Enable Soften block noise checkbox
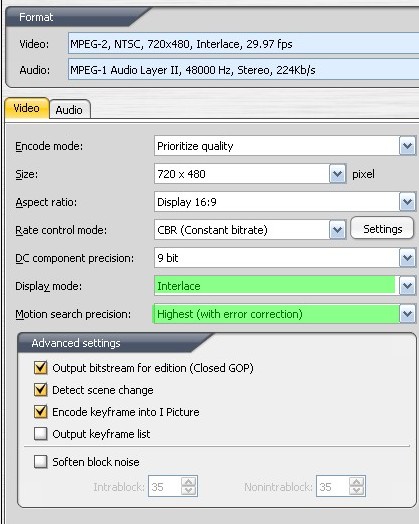The image size is (419, 524). pos(40,462)
